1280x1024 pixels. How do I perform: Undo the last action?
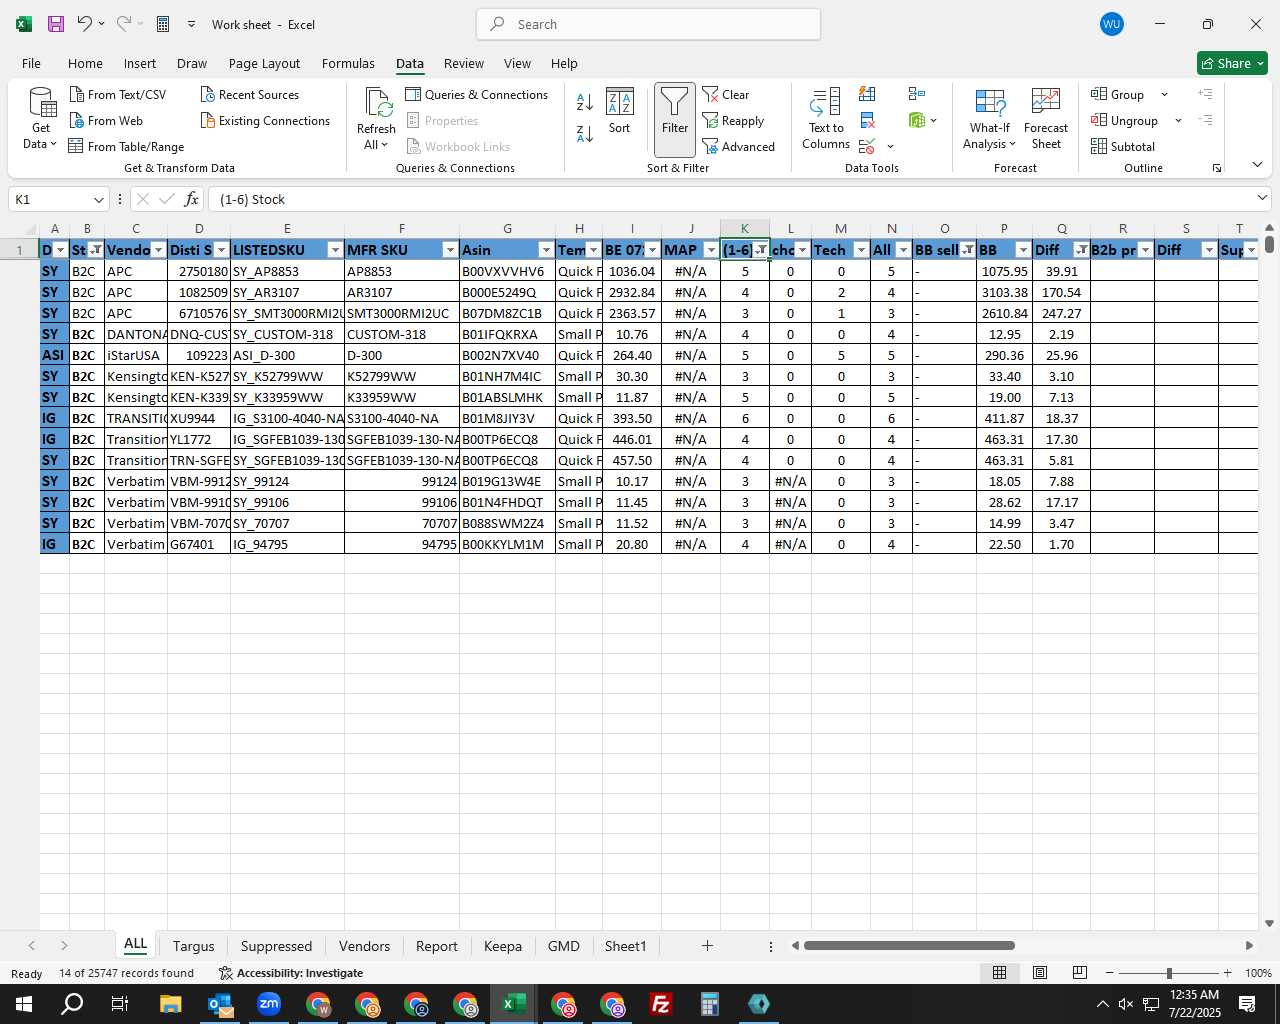pyautogui.click(x=85, y=24)
